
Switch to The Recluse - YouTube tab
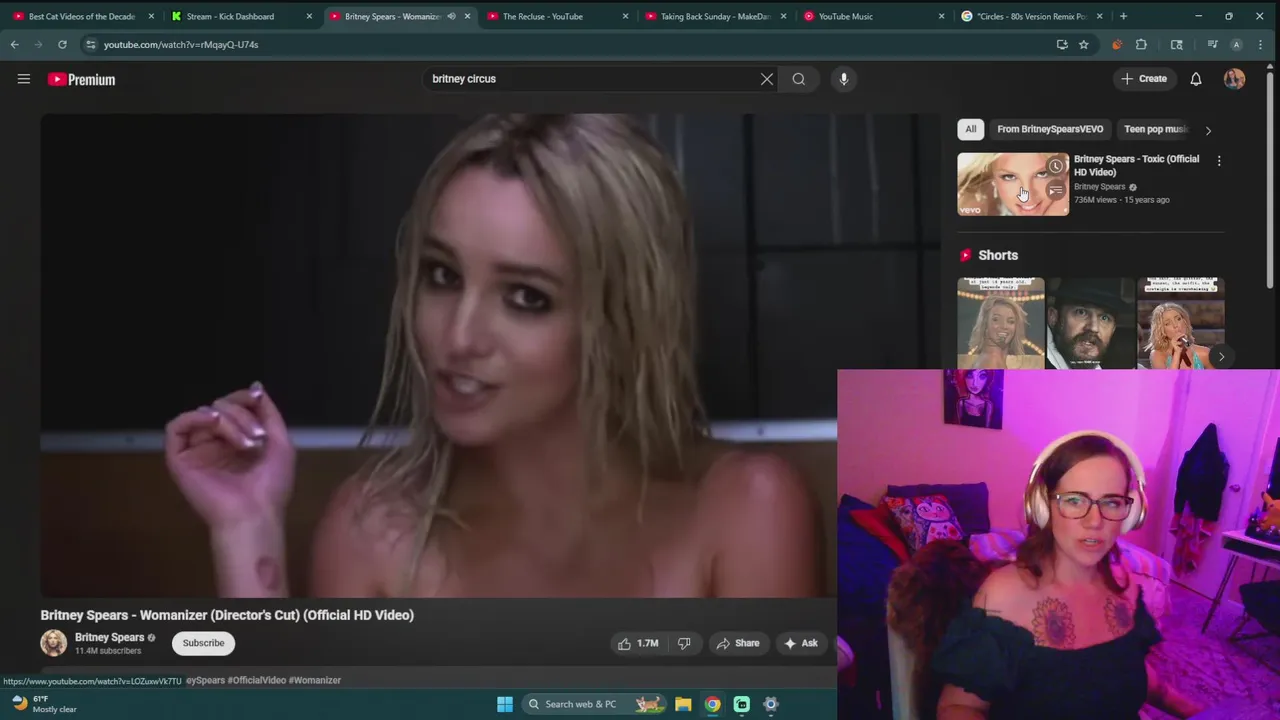pos(543,16)
